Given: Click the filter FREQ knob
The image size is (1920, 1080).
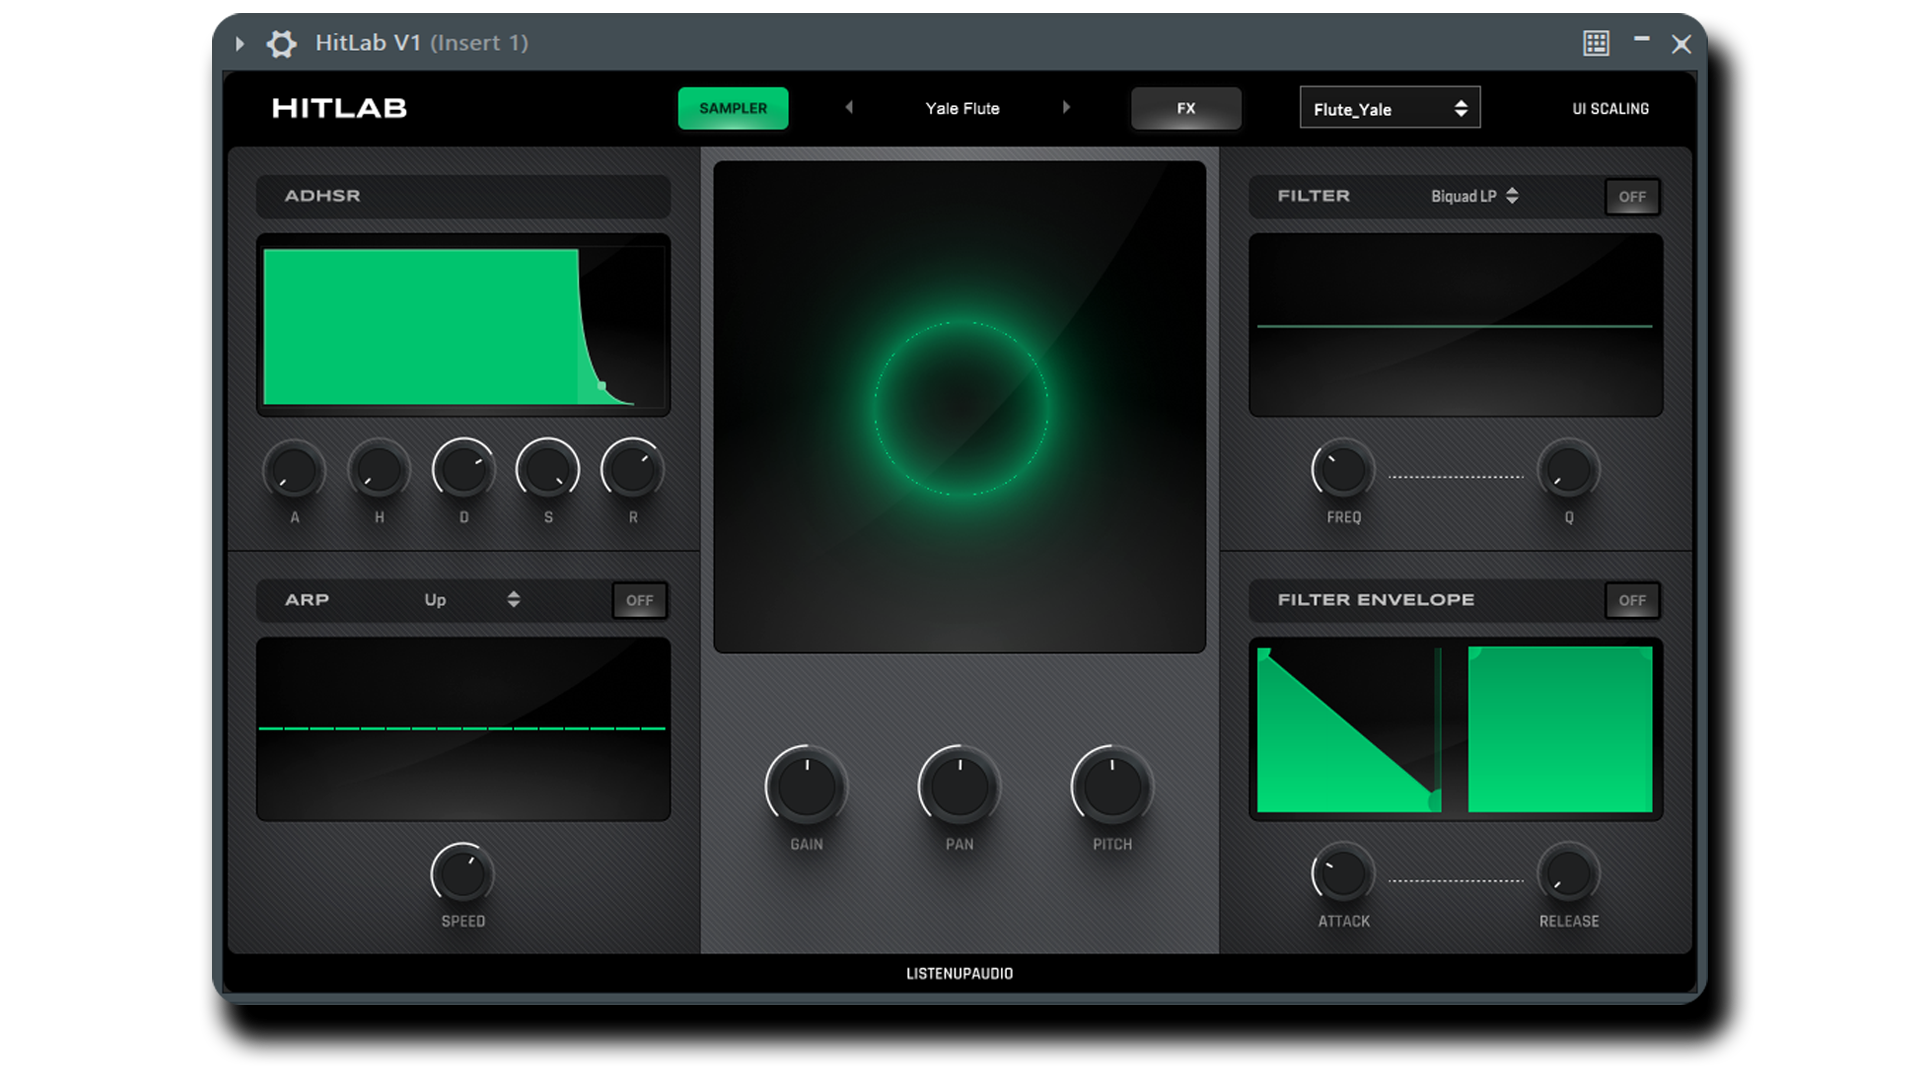Looking at the screenshot, I should [x=1343, y=471].
